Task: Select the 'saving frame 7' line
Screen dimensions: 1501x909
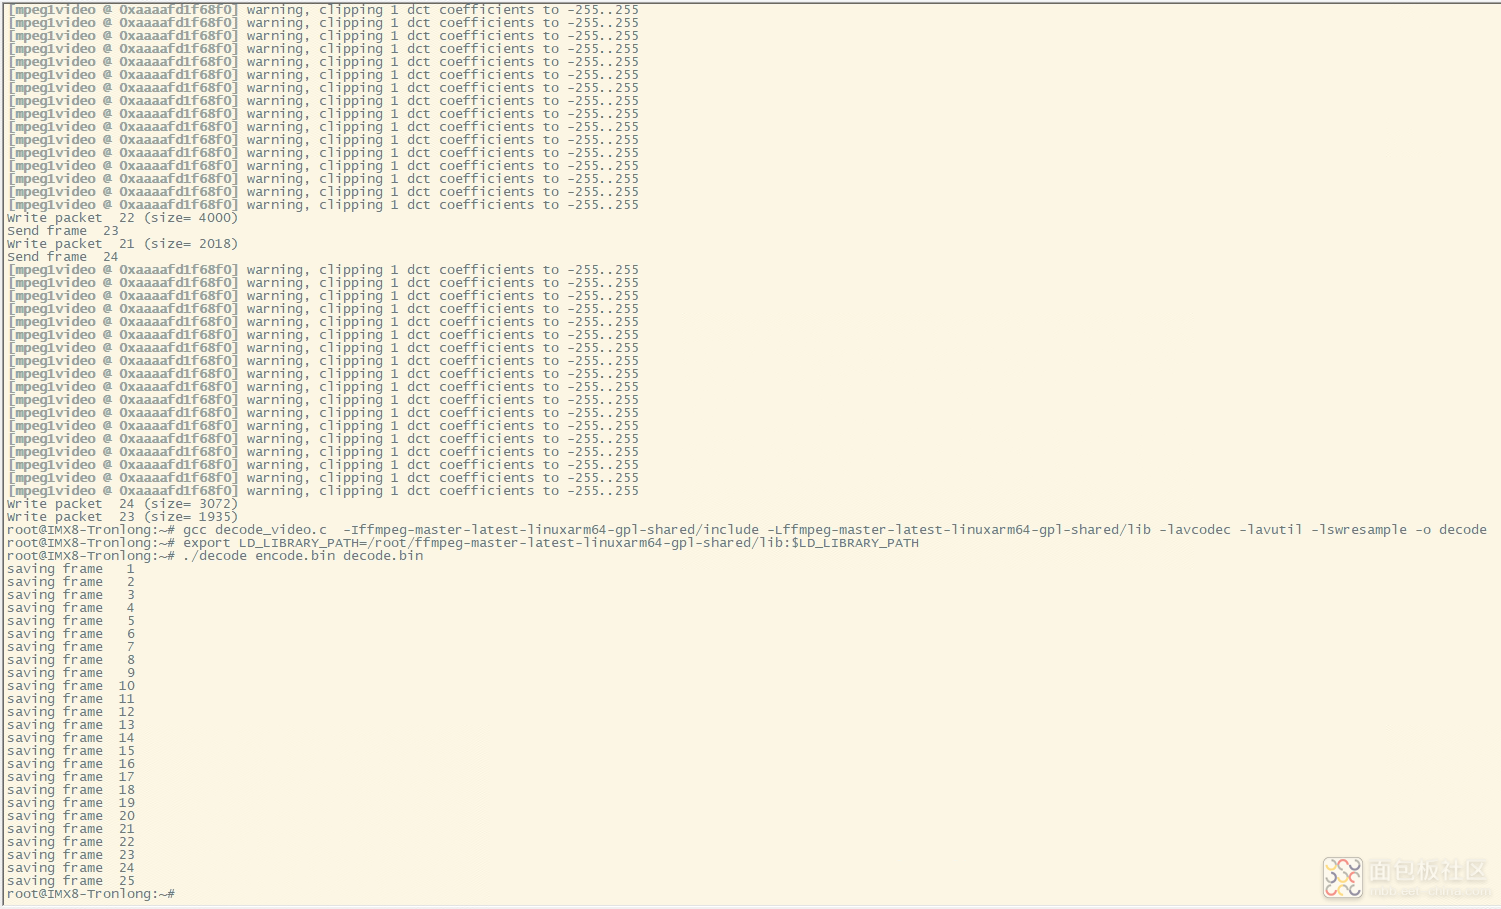Action: (71, 647)
